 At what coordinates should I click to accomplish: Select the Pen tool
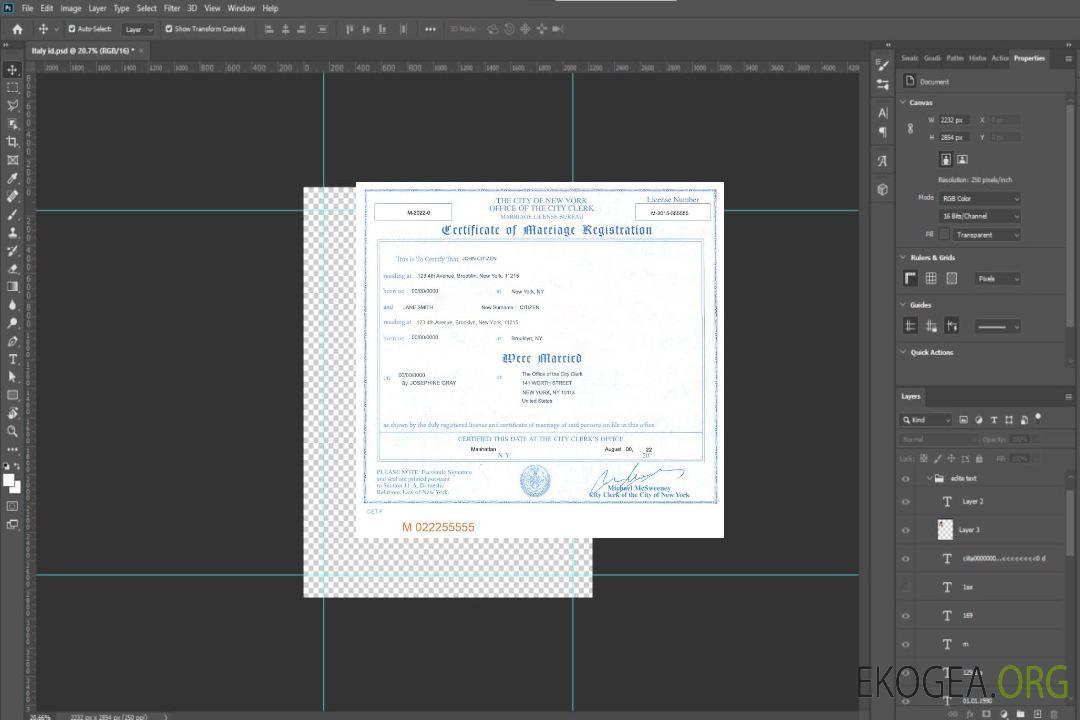tap(12, 341)
